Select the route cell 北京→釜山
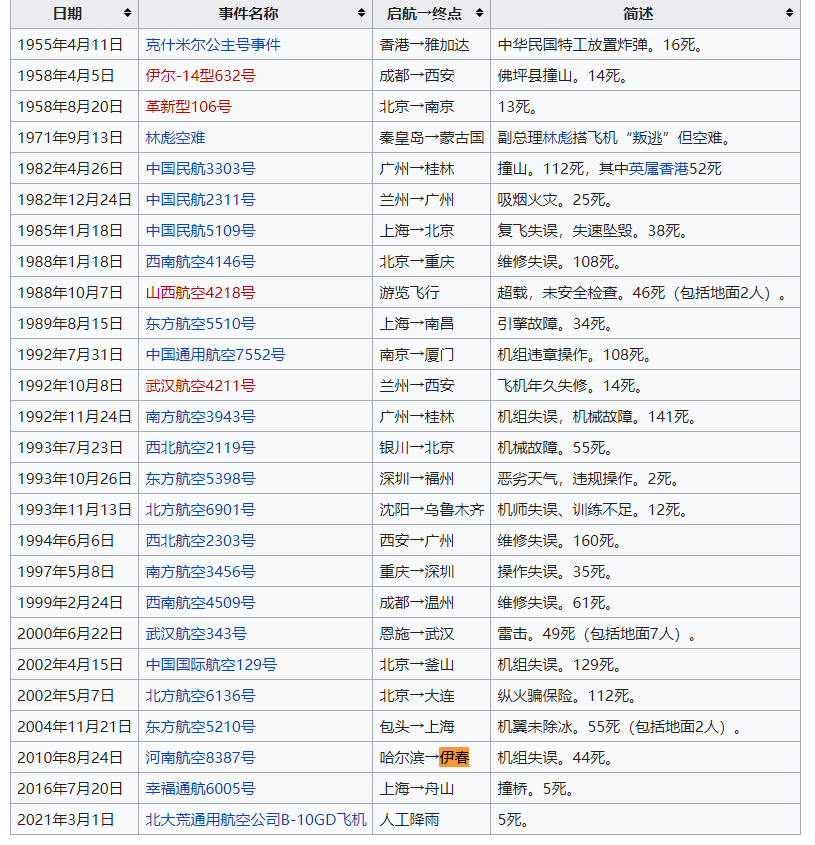Image resolution: width=815 pixels, height=845 pixels. 431,664
